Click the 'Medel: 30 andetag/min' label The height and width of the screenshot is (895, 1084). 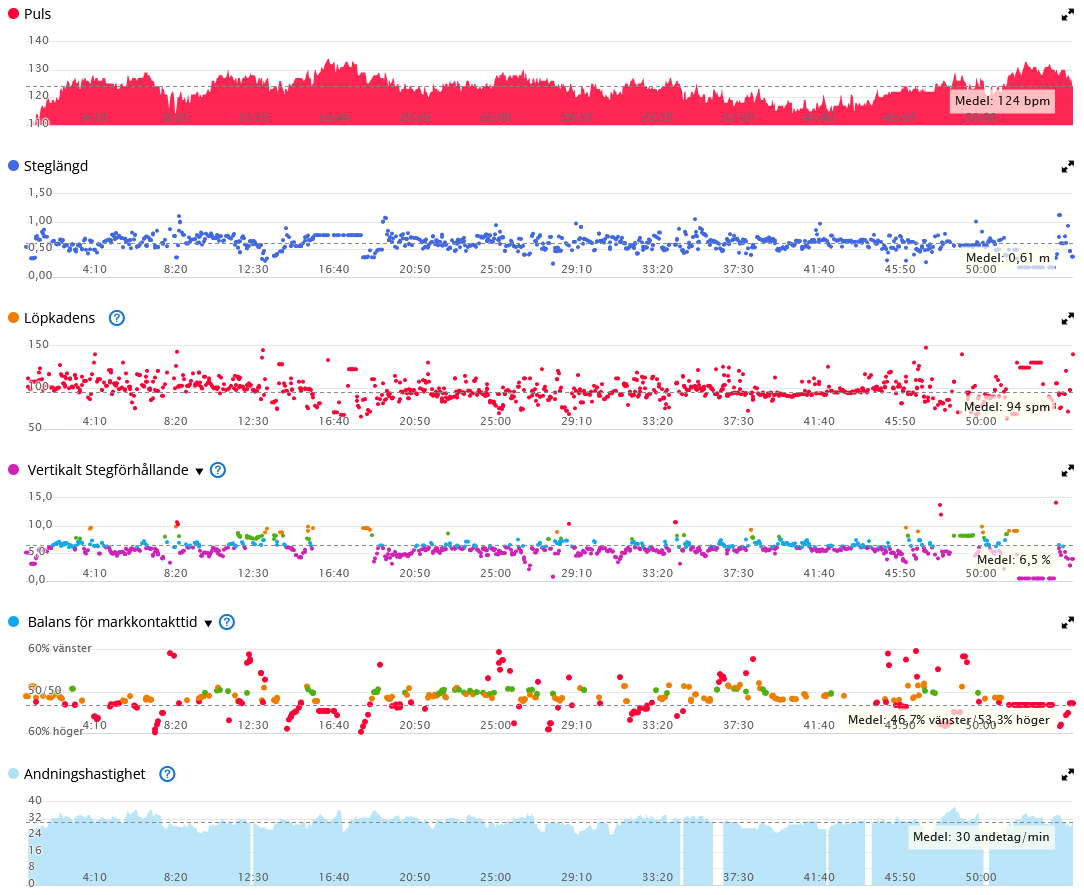coord(981,837)
